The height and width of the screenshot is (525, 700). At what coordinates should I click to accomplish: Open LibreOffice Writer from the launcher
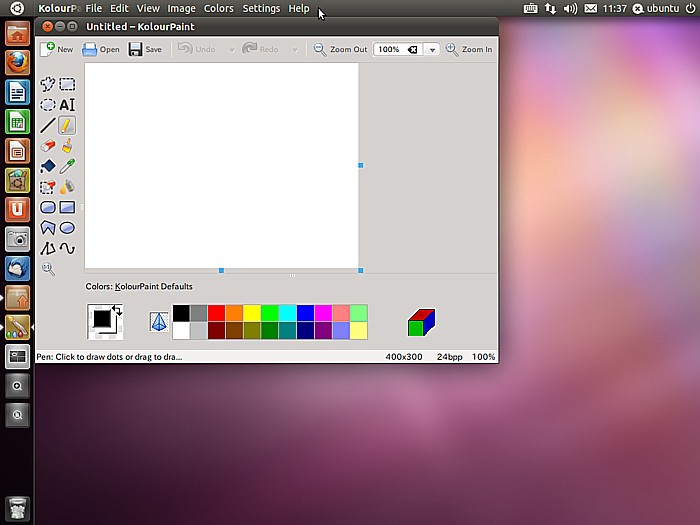pyautogui.click(x=17, y=92)
